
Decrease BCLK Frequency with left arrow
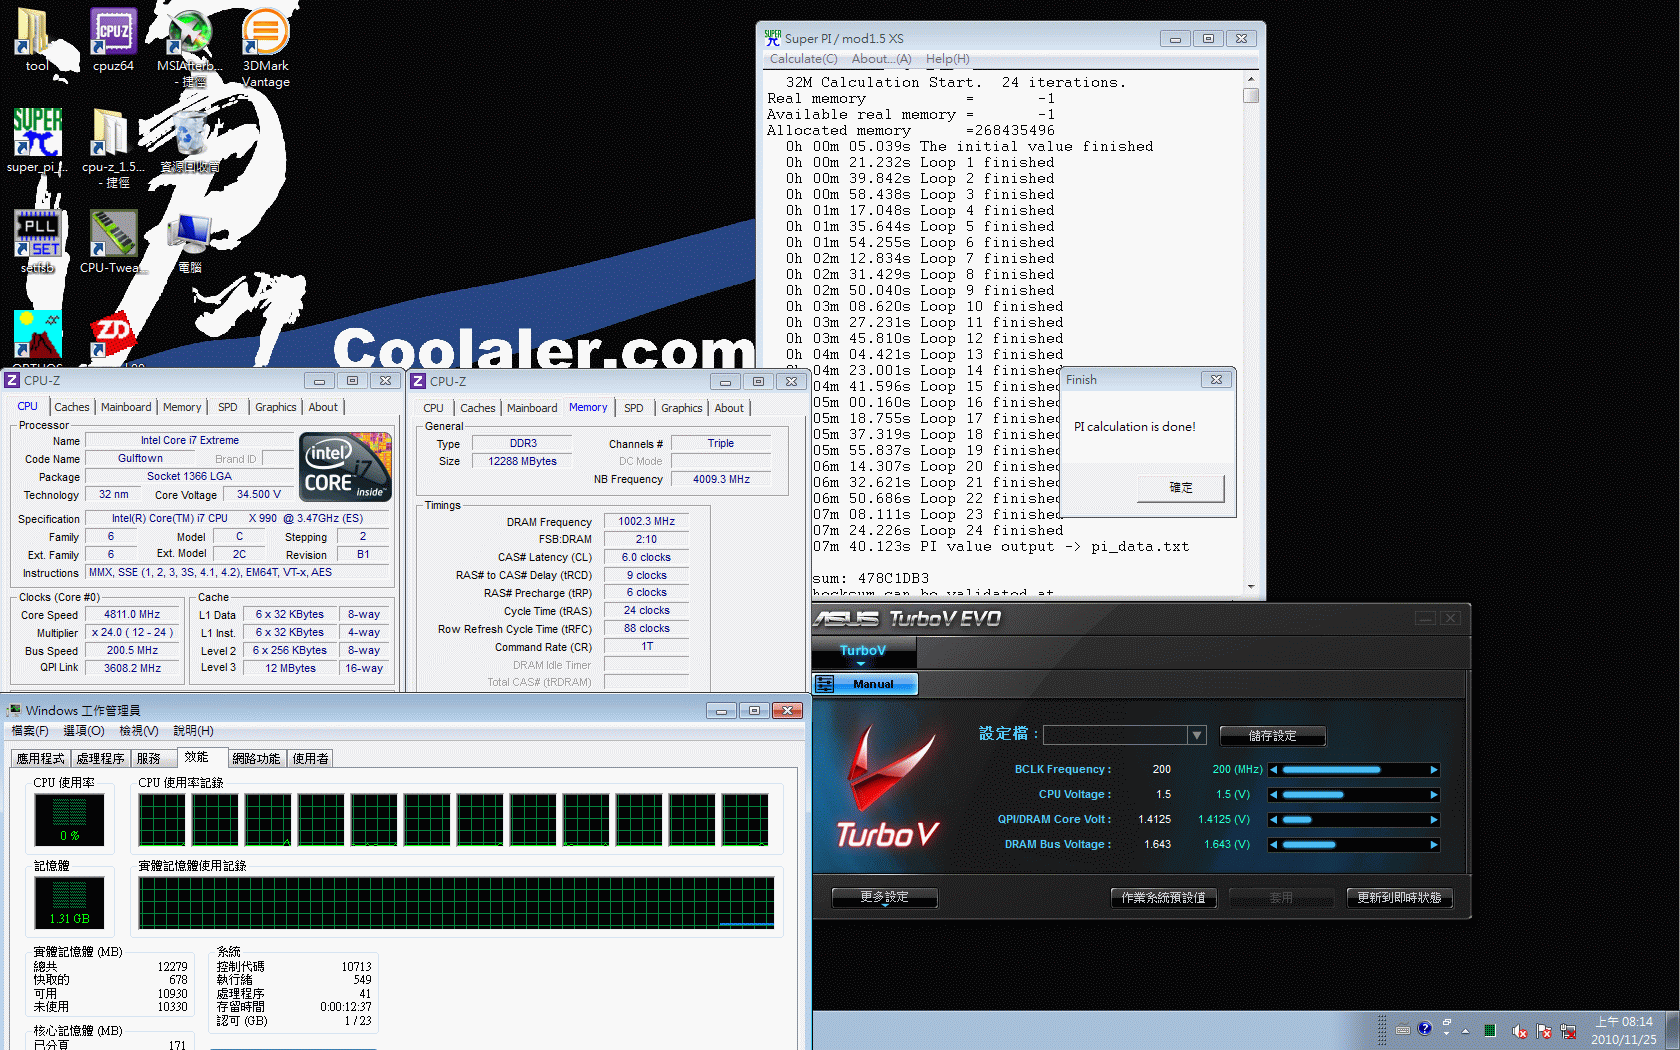[x=1274, y=770]
